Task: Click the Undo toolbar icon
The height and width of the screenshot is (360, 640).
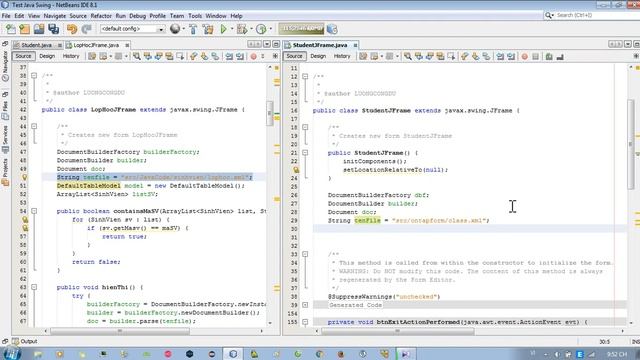Action: point(72,29)
